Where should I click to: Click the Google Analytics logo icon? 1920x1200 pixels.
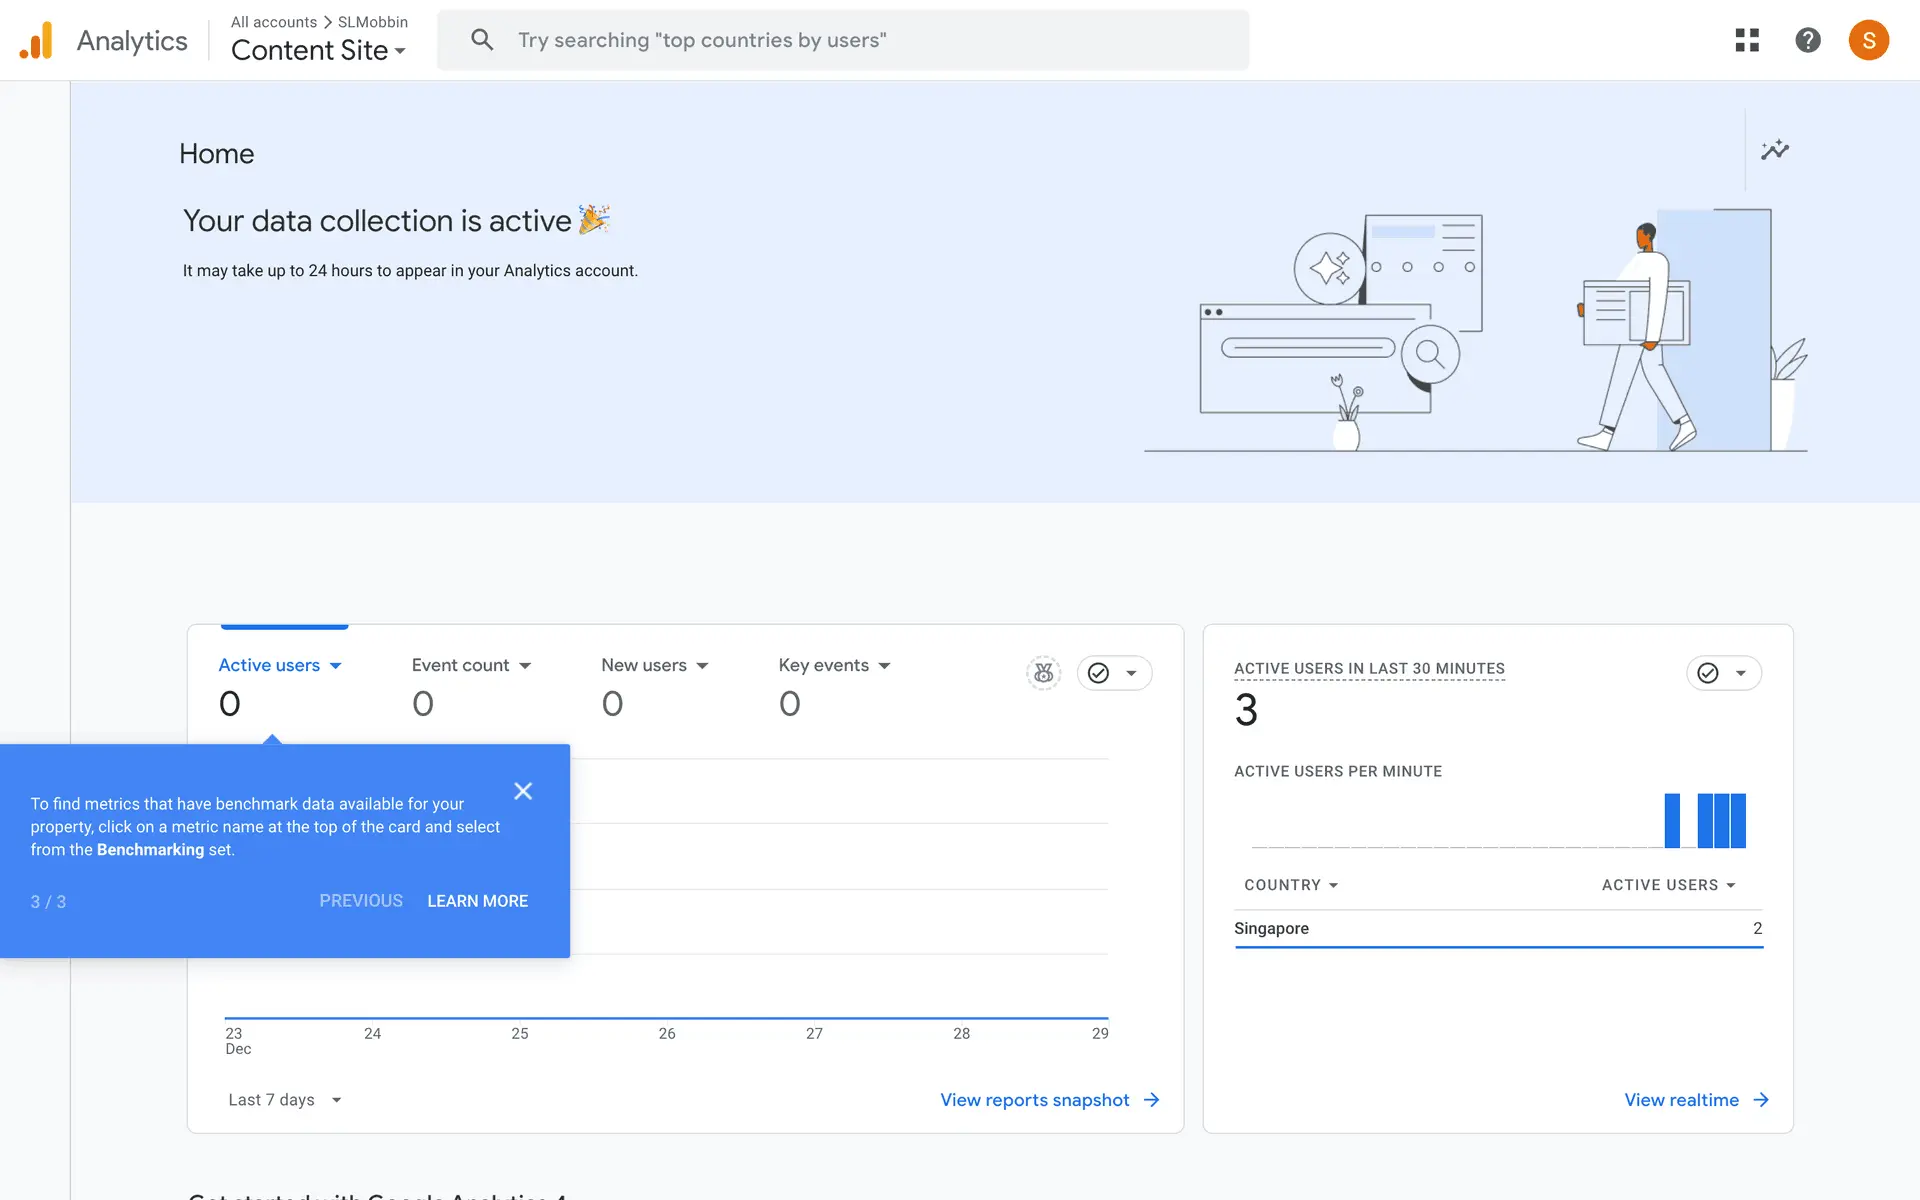[36, 40]
